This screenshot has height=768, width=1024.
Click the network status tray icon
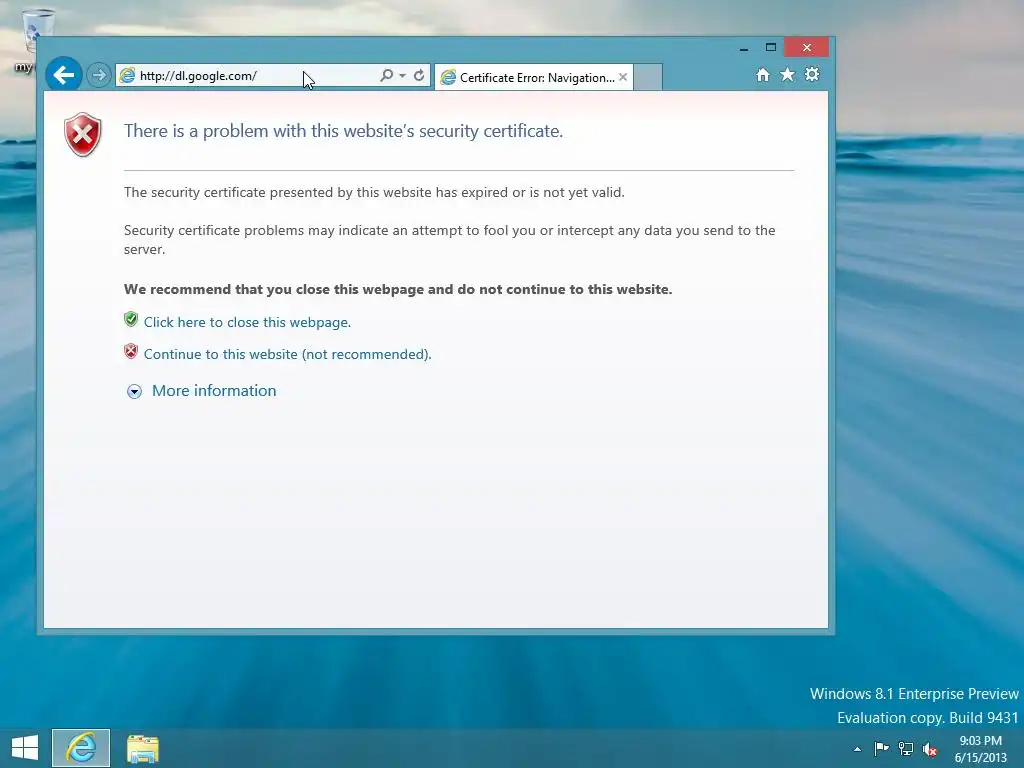pos(906,748)
